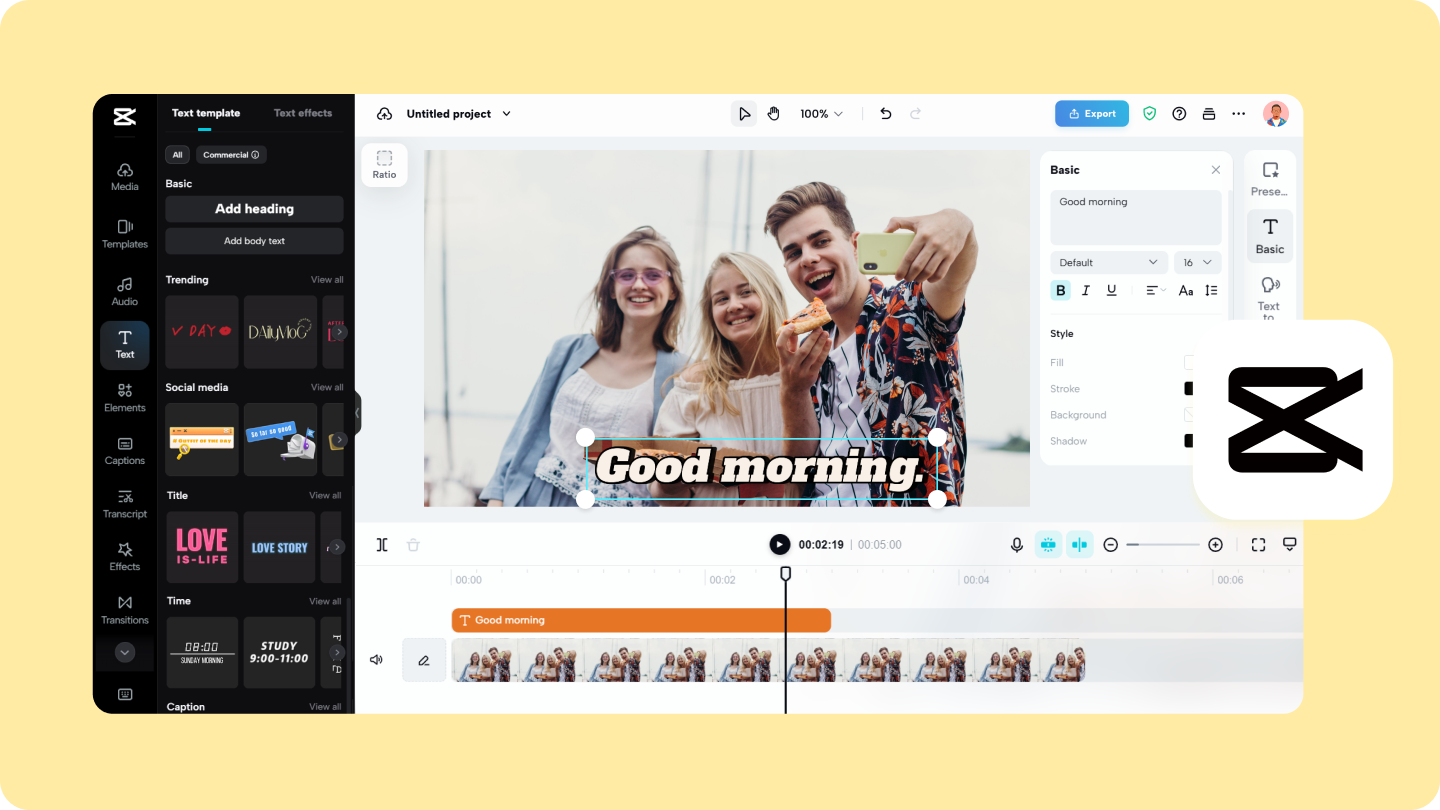Open the Basic tab in the right rail

click(1270, 236)
